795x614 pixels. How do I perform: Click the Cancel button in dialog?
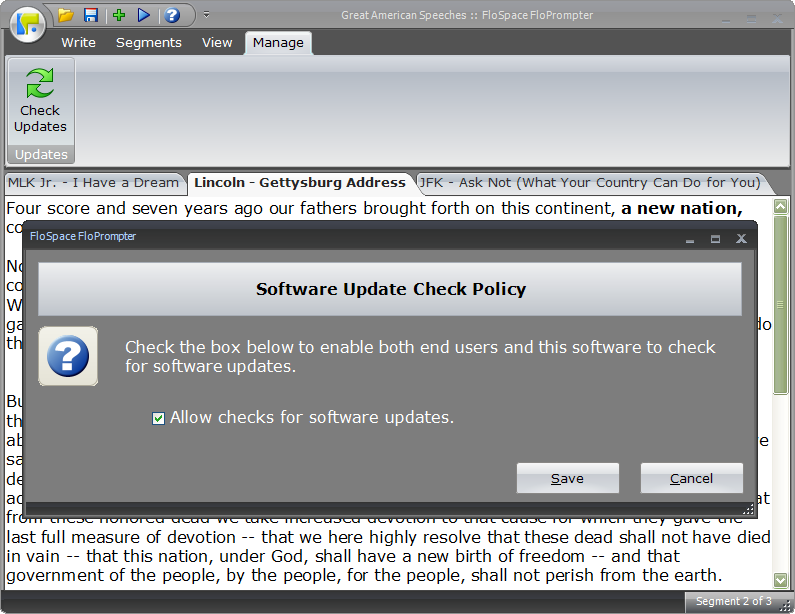point(692,478)
